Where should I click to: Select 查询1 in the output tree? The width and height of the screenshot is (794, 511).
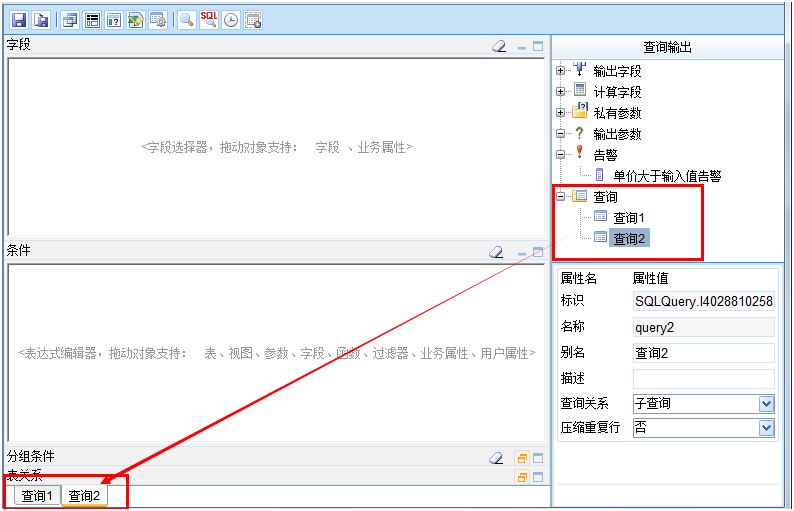[x=629, y=218]
